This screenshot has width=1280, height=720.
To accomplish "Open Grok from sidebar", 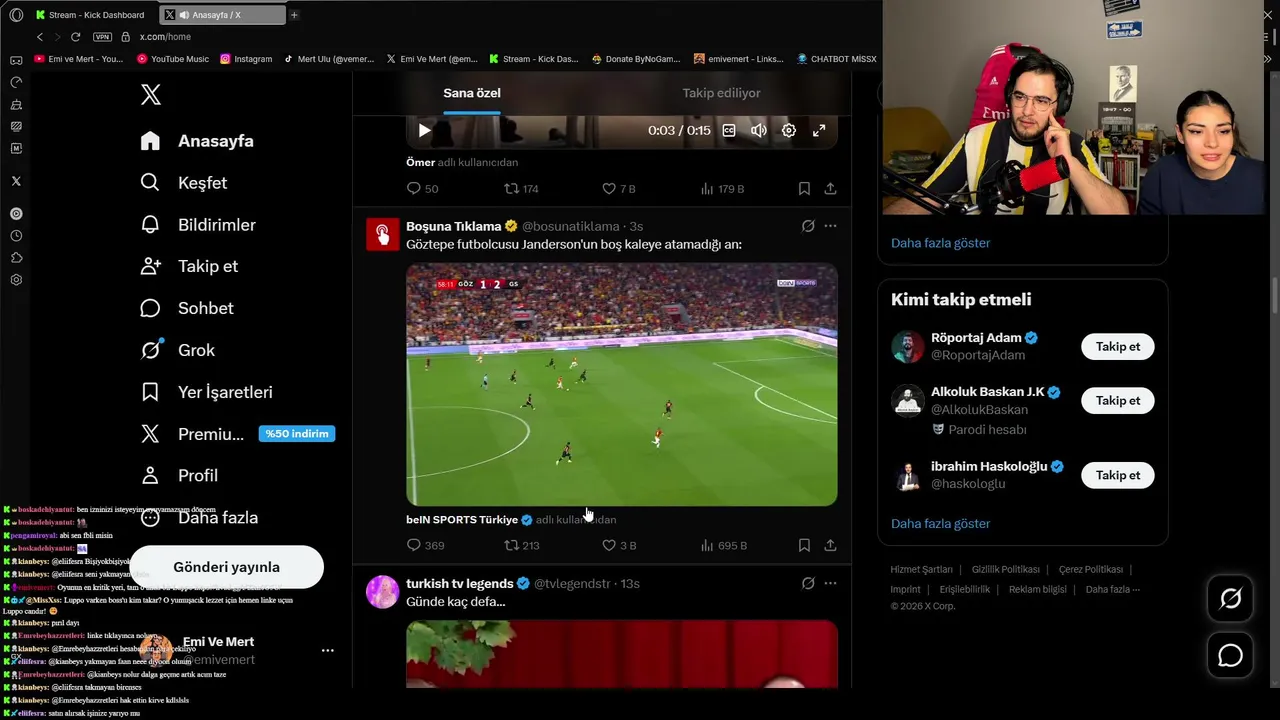I will [x=178, y=350].
